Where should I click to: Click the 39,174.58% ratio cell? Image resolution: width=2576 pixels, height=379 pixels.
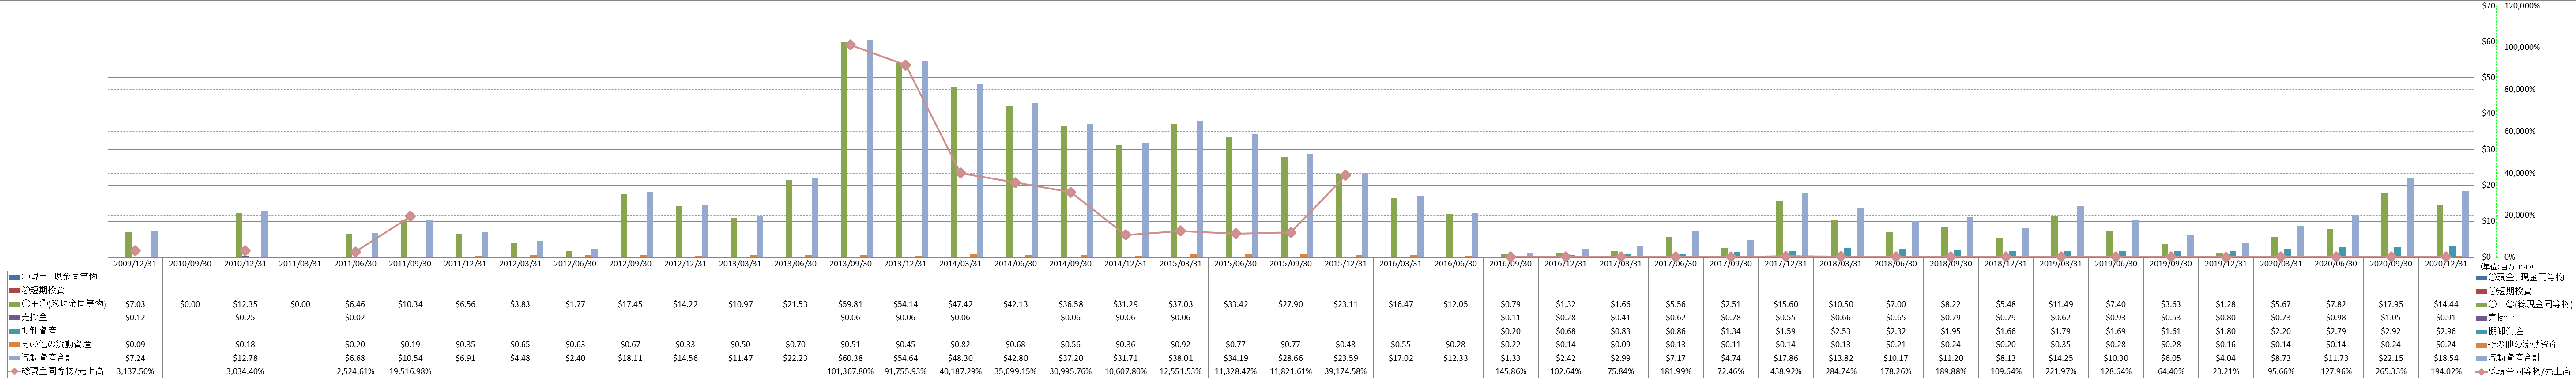point(1345,372)
